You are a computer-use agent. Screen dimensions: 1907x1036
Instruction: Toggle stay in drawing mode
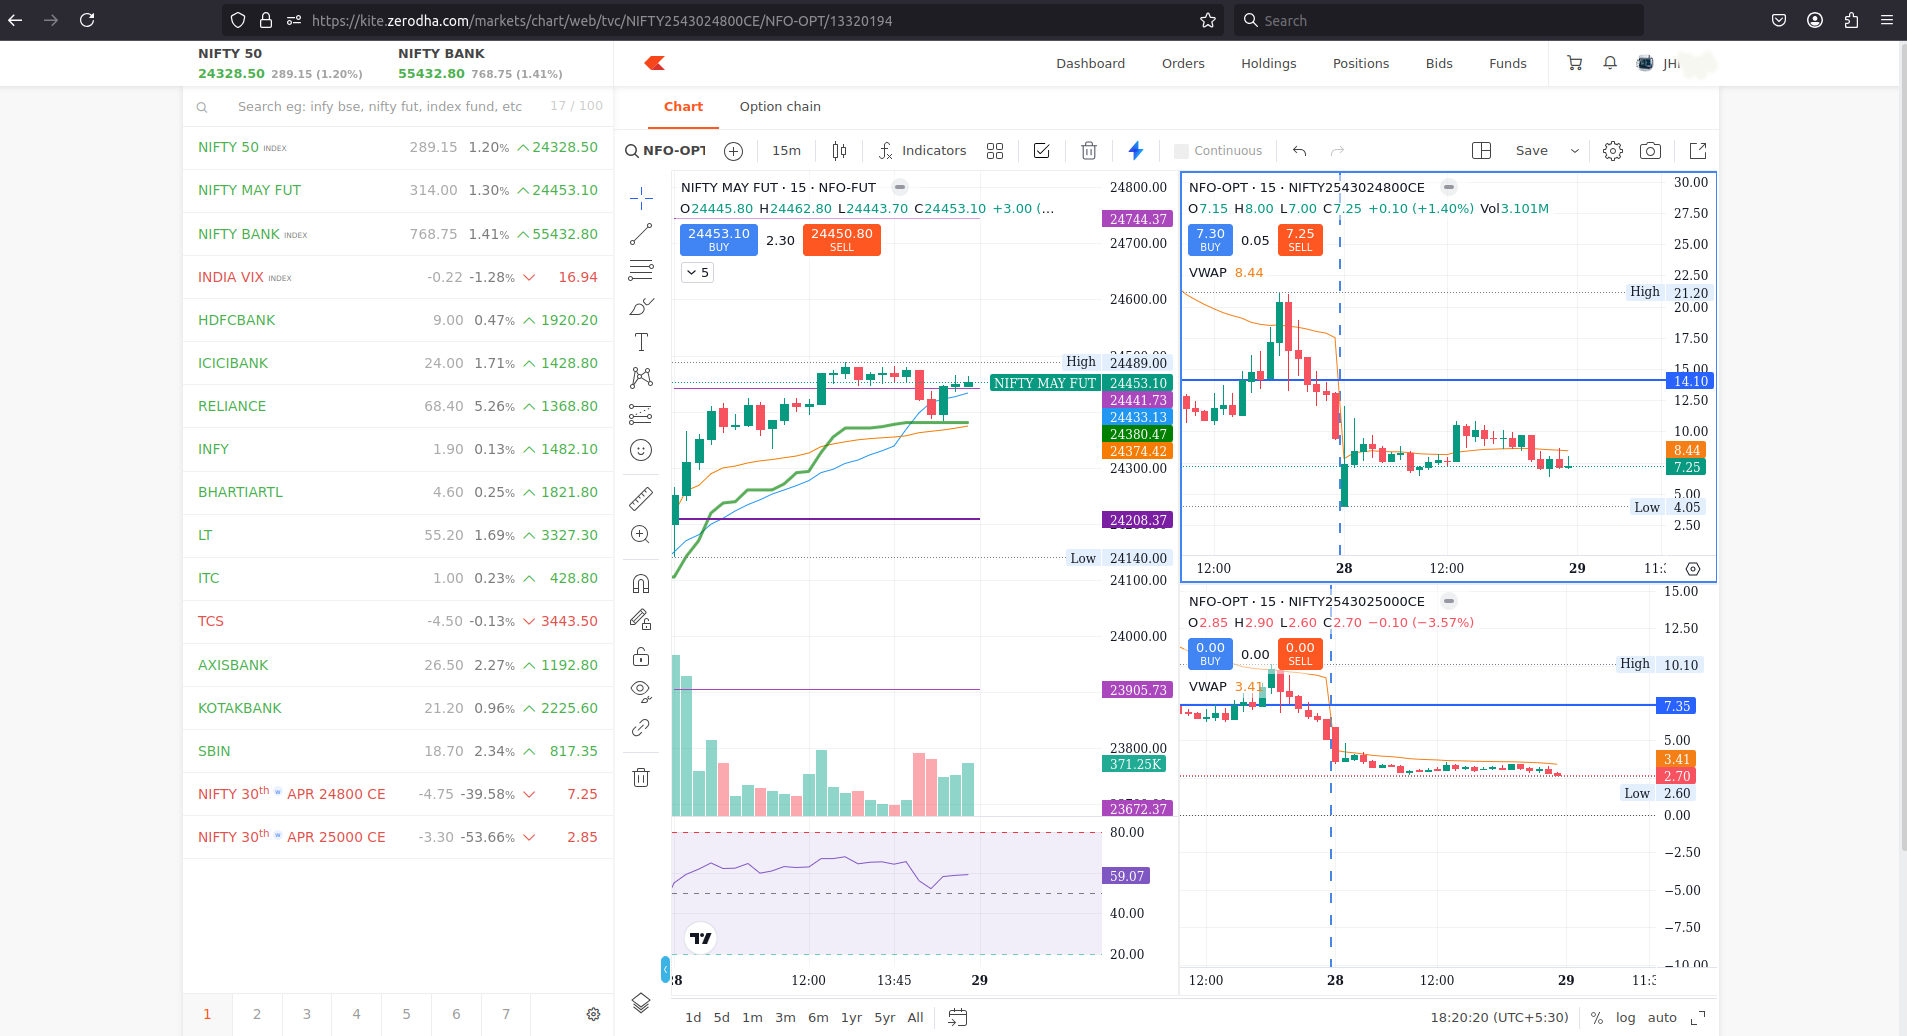pos(641,620)
